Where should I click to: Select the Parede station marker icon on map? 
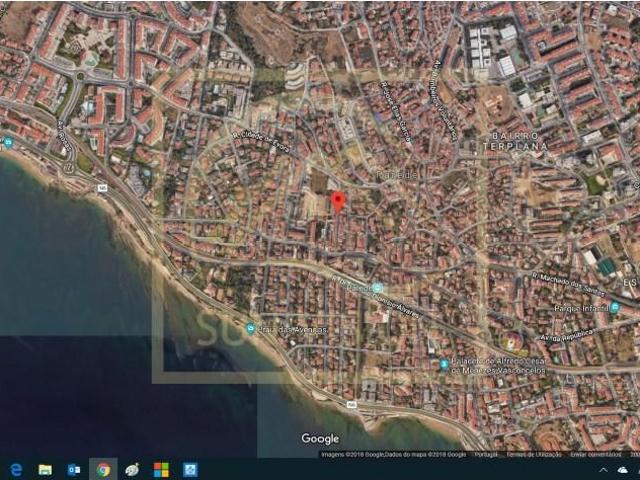[x=378, y=288]
